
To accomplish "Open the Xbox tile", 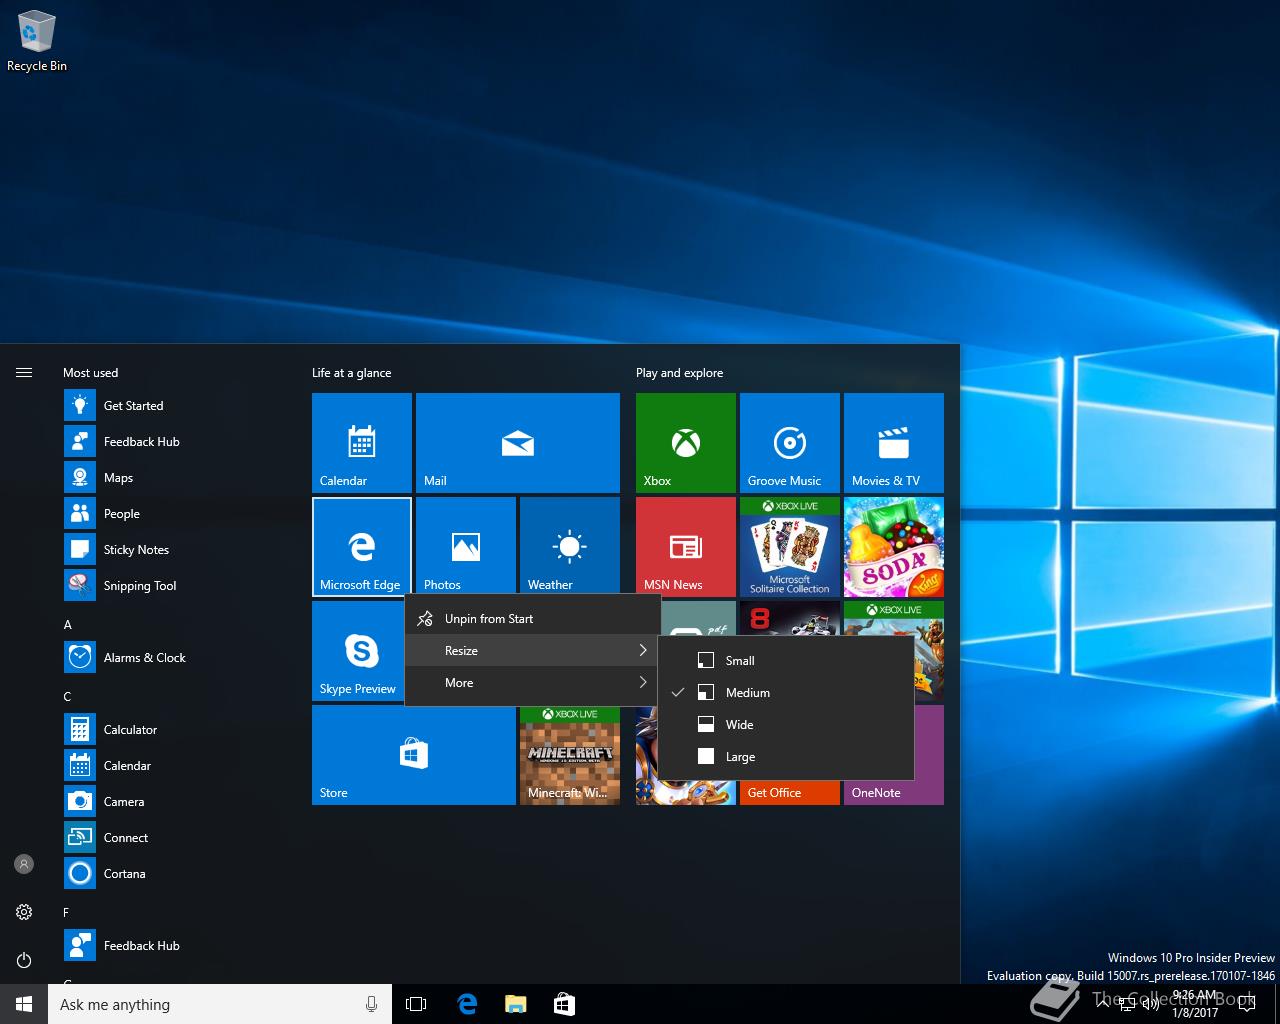I will point(686,442).
